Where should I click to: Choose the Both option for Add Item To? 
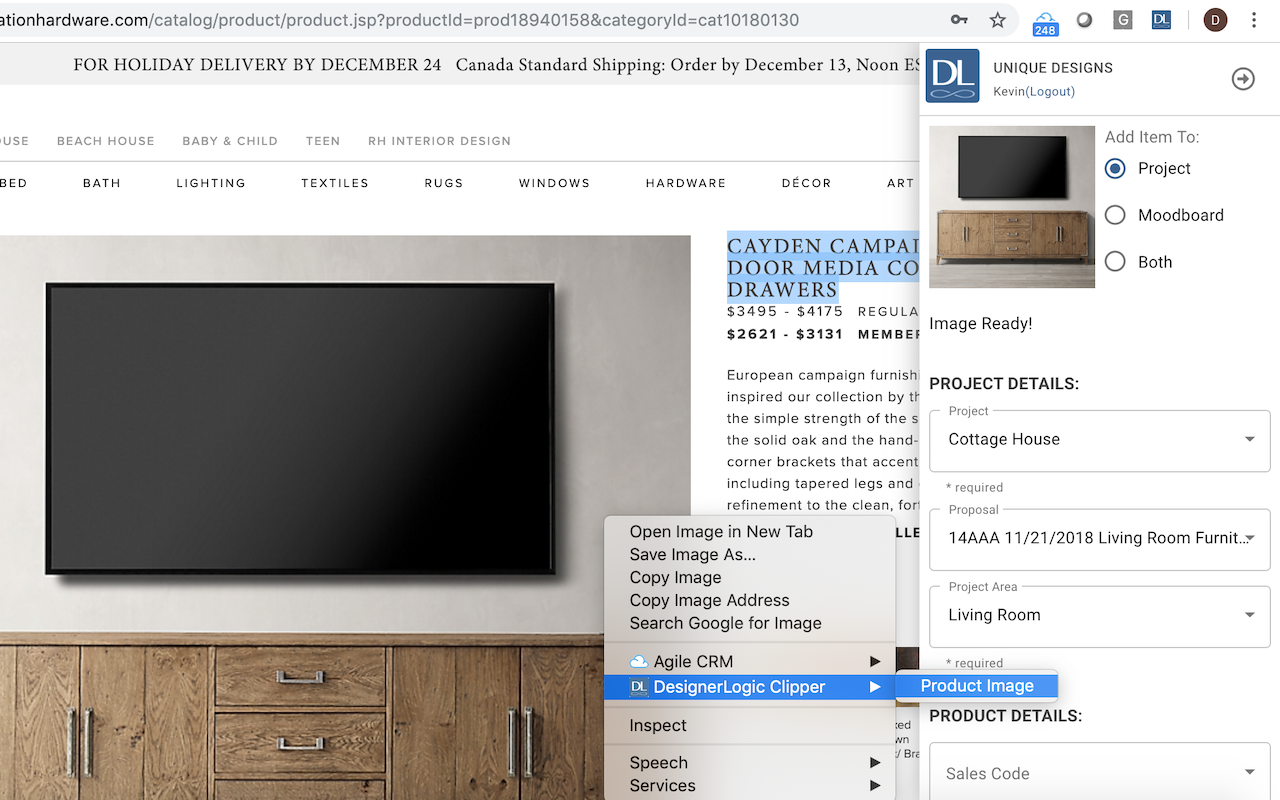pyautogui.click(x=1114, y=261)
